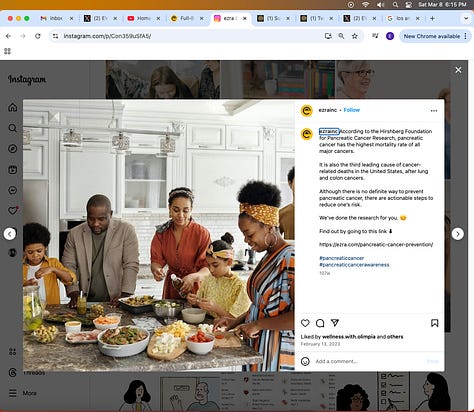Open macOS Spotlight search in menu bar
Image resolution: width=474 pixels, height=412 pixels.
pos(395,5)
